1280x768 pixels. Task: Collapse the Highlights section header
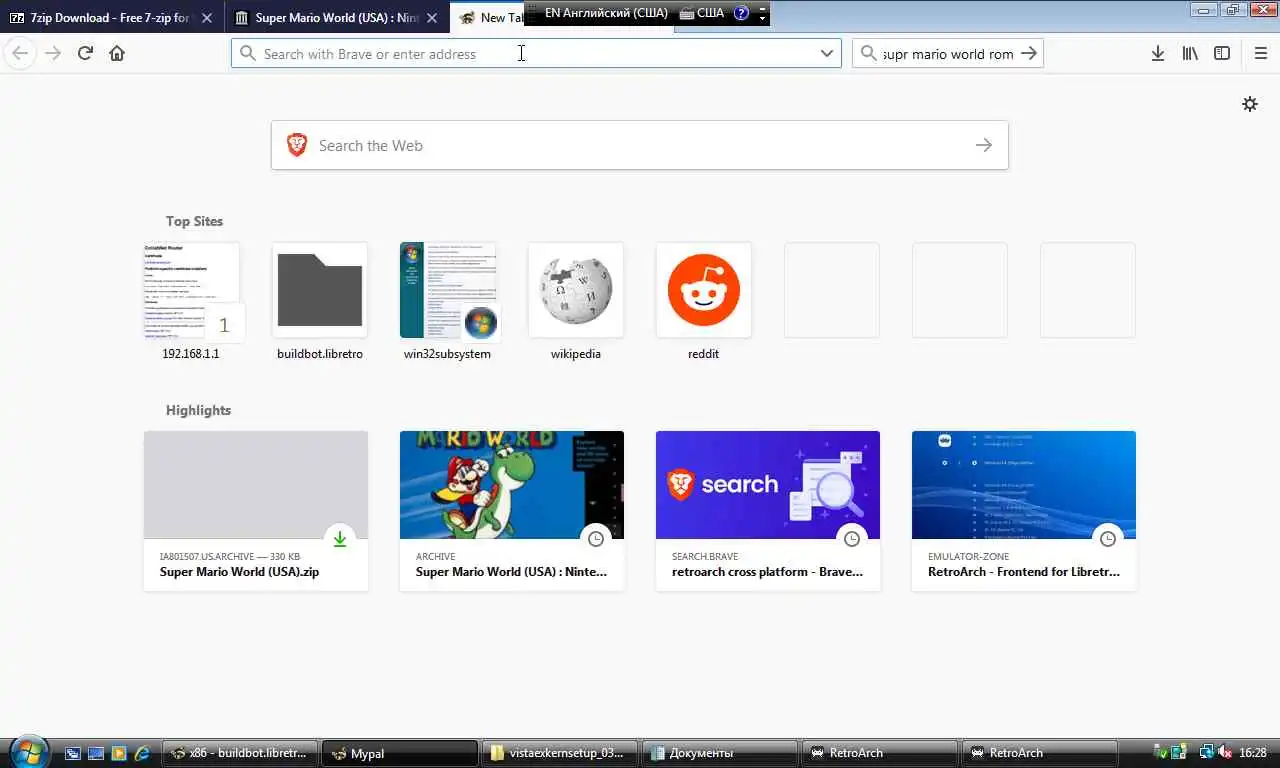(x=198, y=410)
